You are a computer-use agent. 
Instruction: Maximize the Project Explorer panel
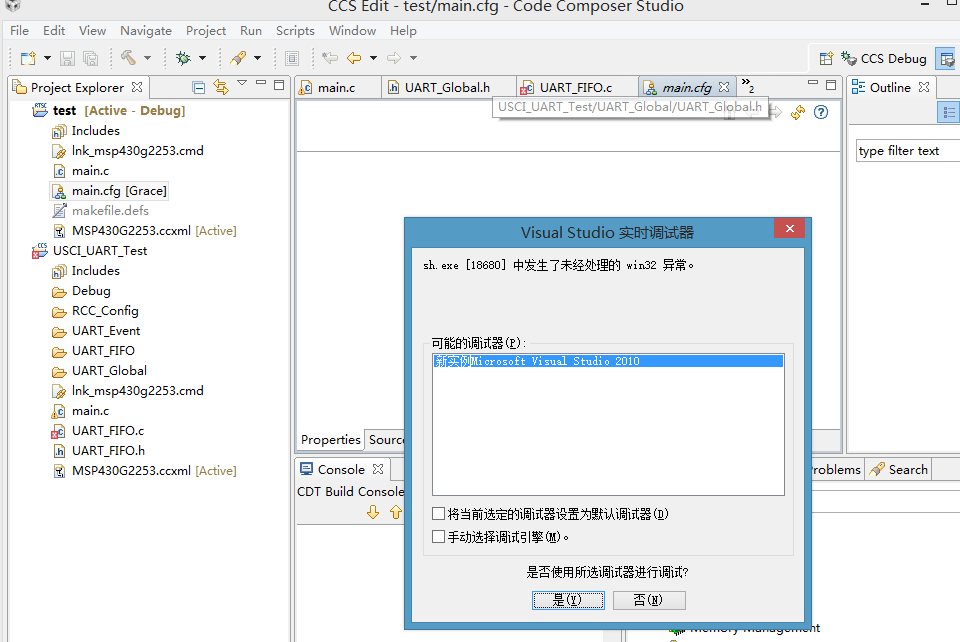click(279, 85)
